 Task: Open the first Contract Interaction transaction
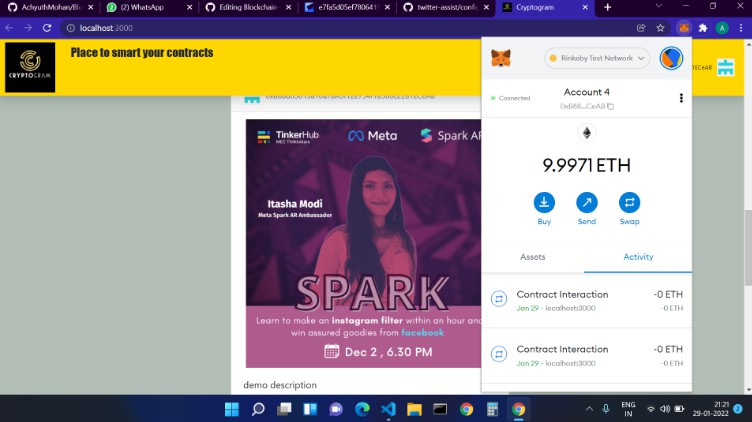tap(586, 300)
